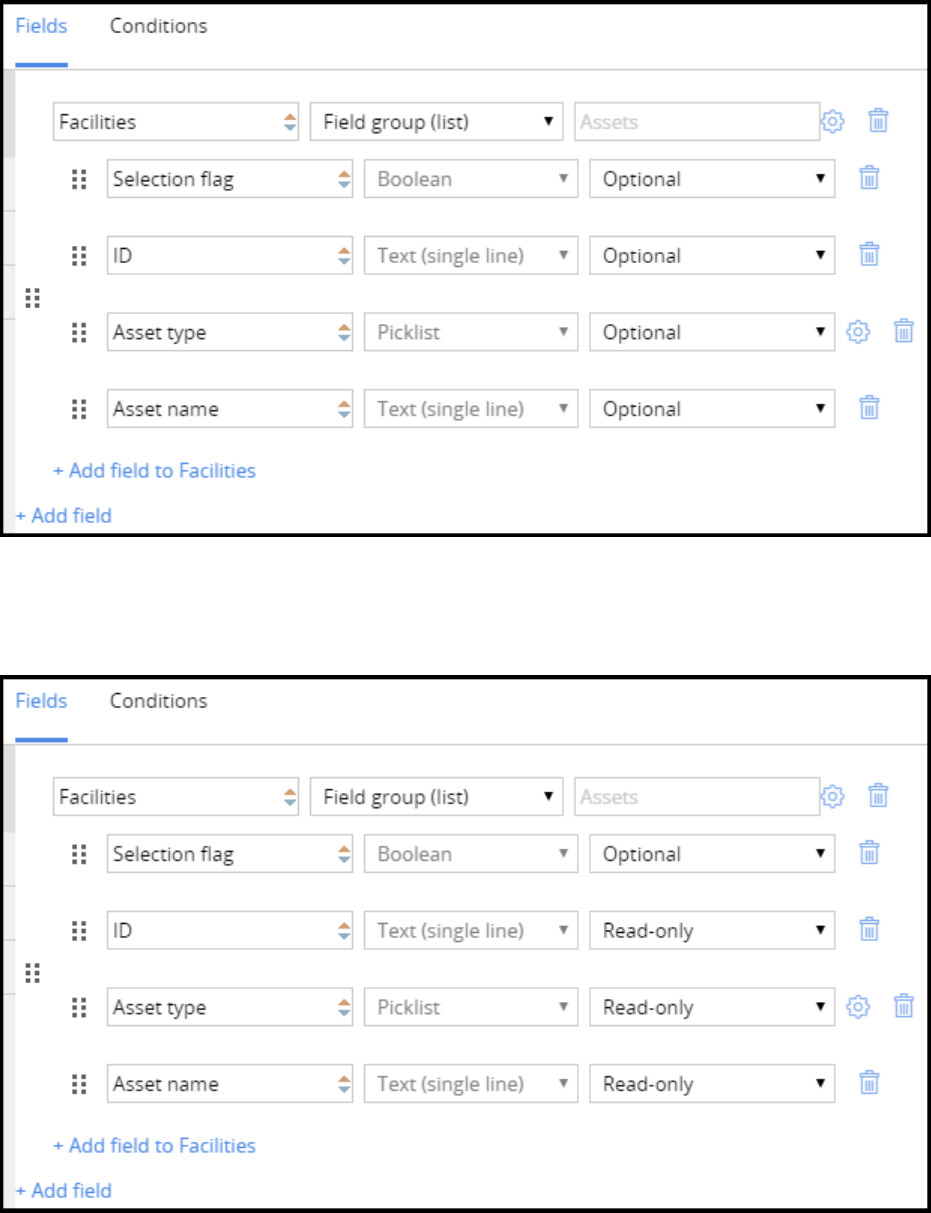Delete the Selection flag row in the lower panel
This screenshot has height=1213, width=931.
coord(869,853)
